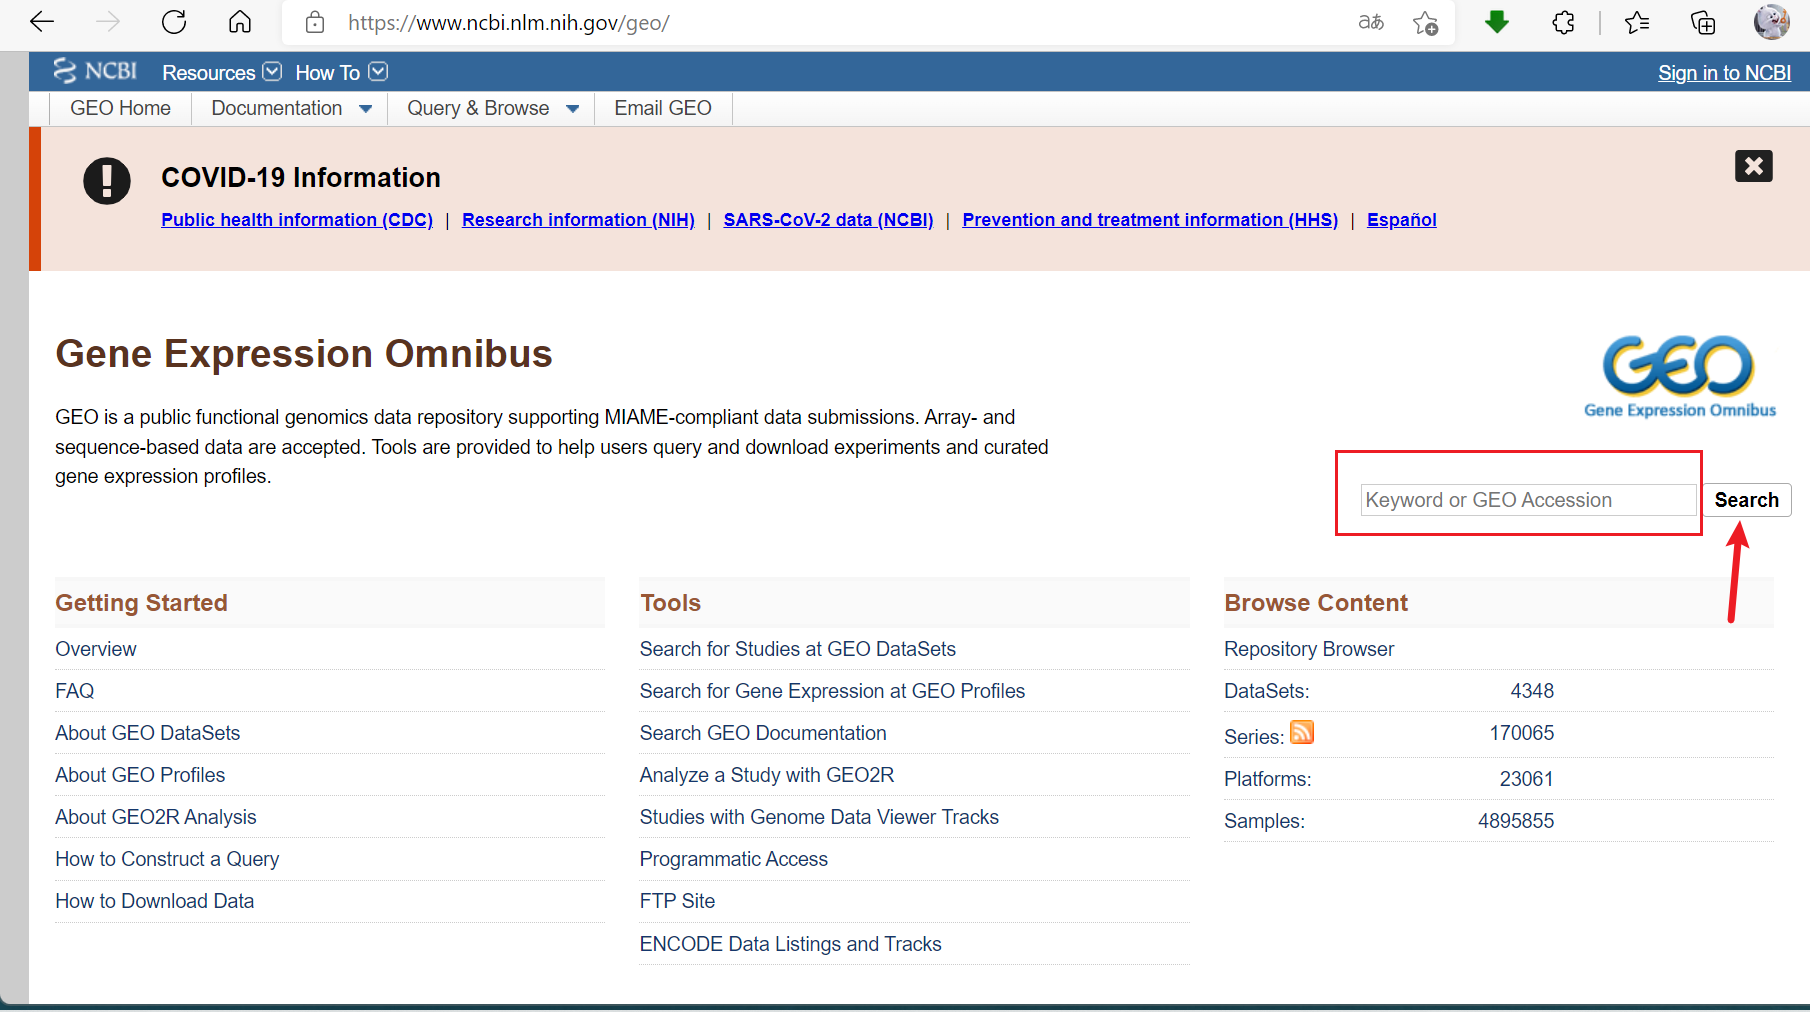This screenshot has width=1810, height=1012.
Task: Go back with the browser back arrow
Action: point(42,22)
